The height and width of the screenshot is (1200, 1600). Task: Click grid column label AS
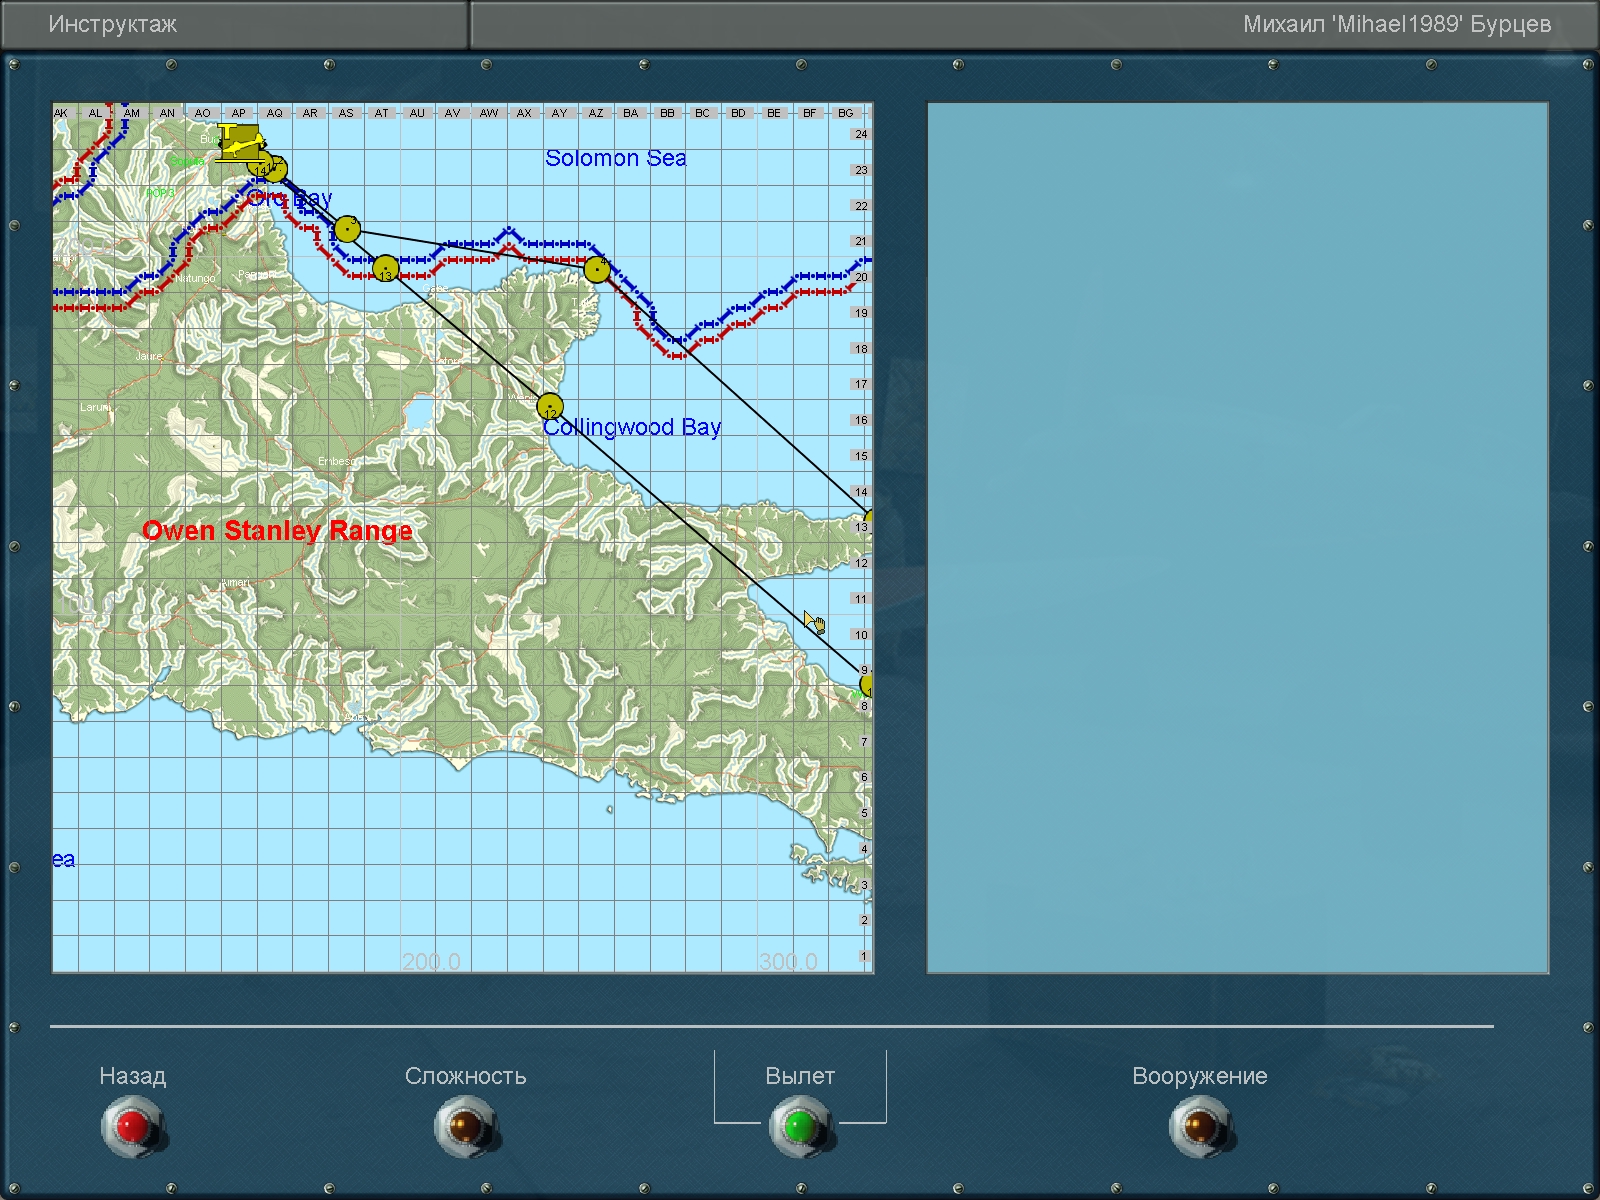pos(346,113)
